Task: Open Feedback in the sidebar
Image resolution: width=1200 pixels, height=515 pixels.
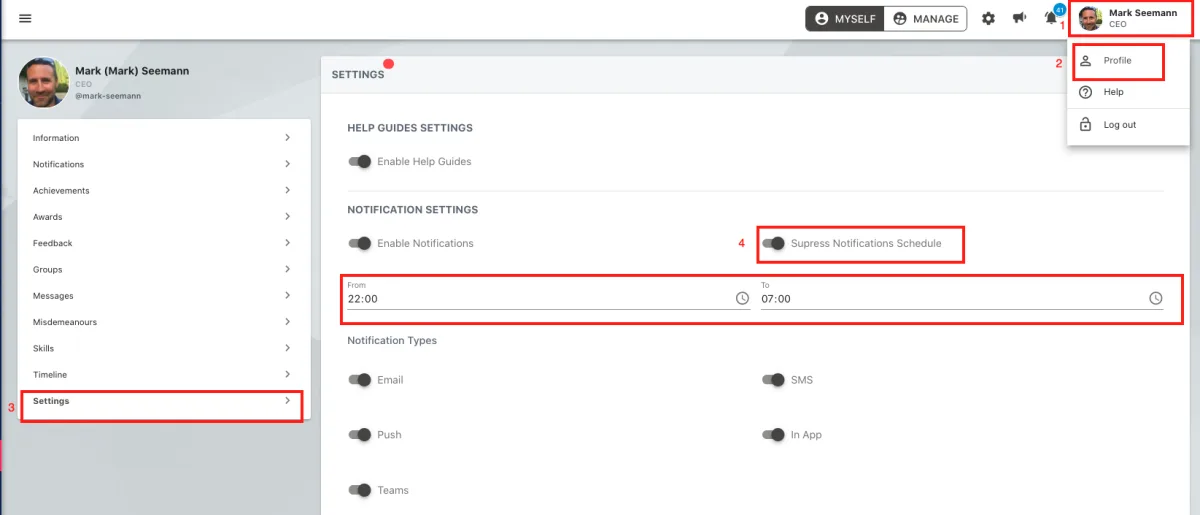Action: (165, 243)
